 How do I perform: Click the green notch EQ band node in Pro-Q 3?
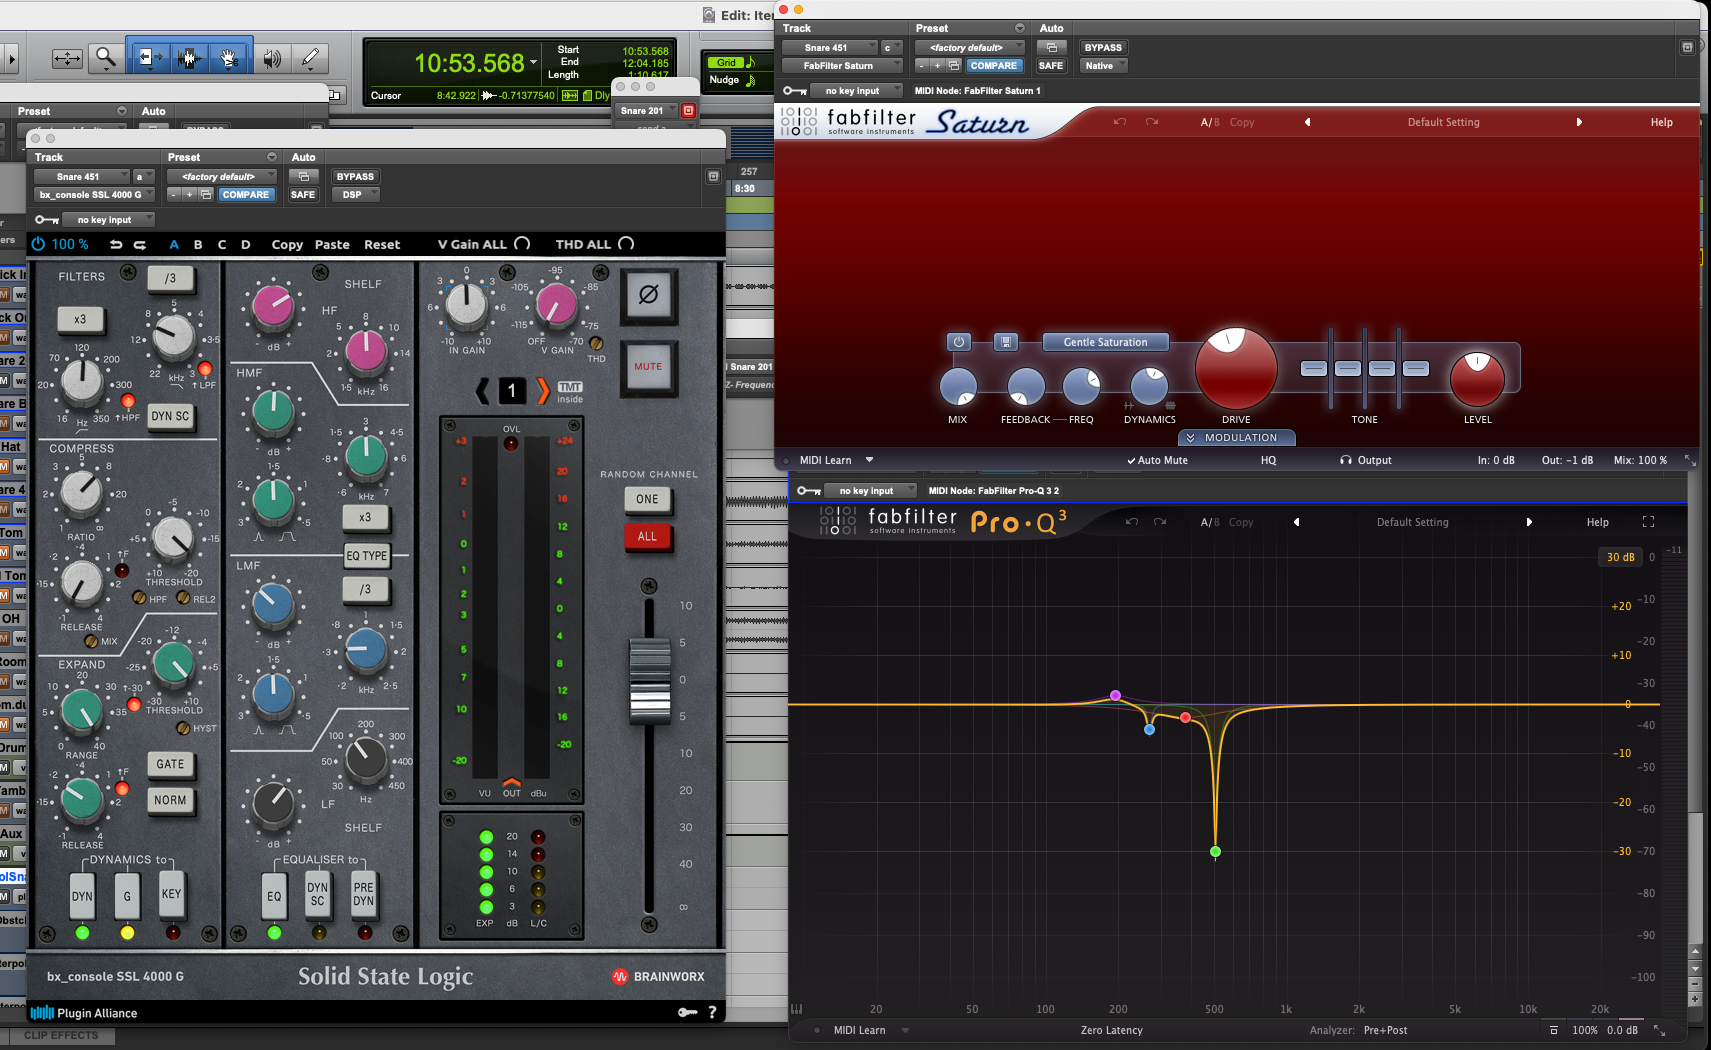click(1215, 852)
